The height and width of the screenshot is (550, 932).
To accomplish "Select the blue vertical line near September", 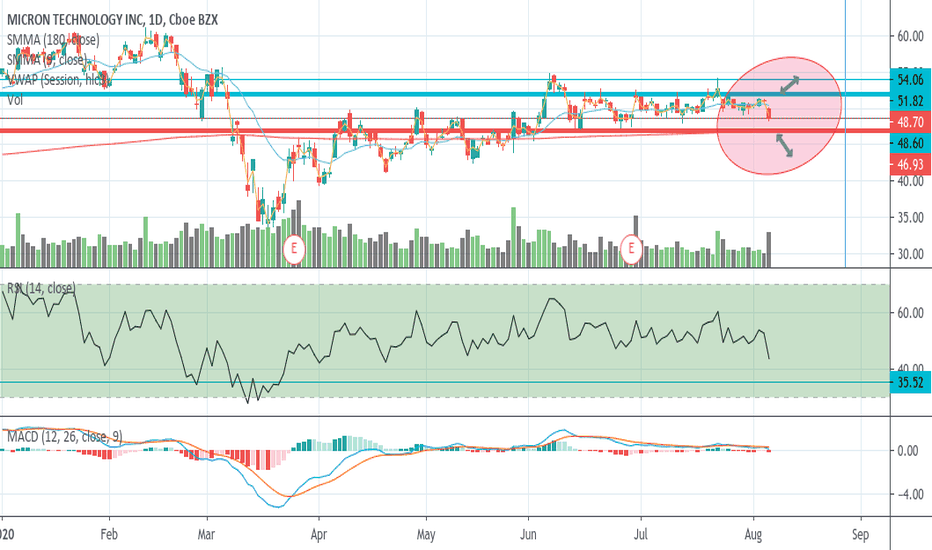I will (x=845, y=134).
